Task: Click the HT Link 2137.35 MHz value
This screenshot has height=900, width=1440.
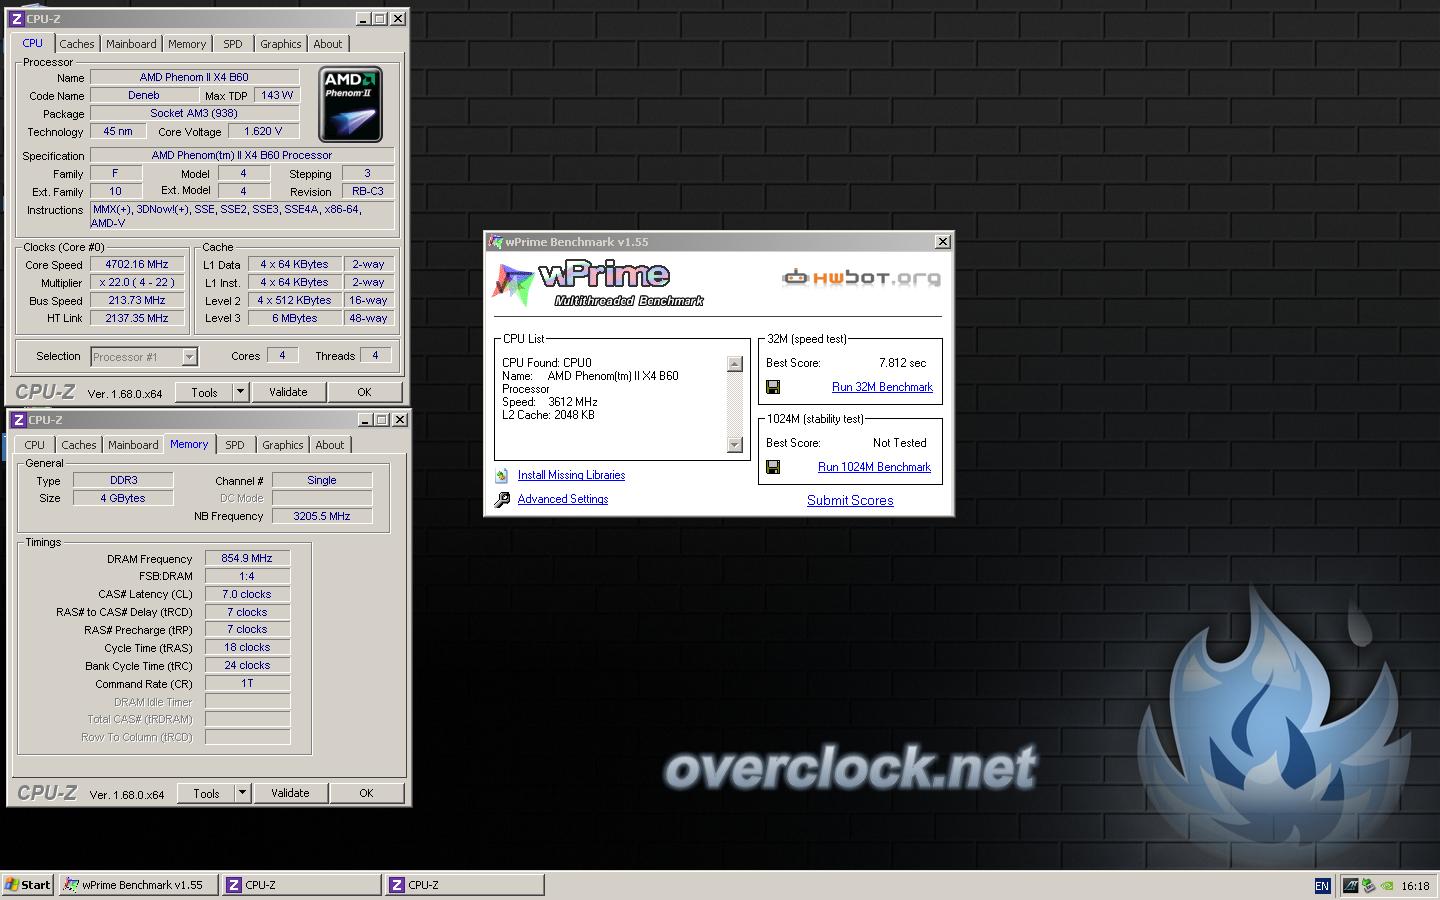Action: coord(137,318)
